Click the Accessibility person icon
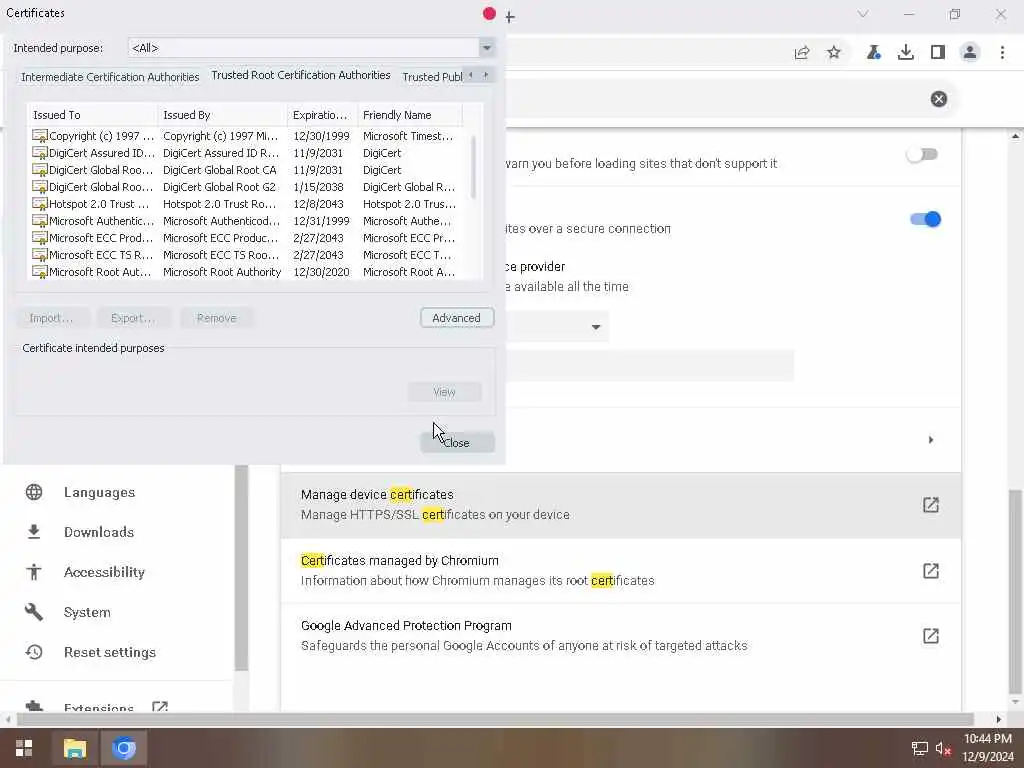 pos(34,572)
